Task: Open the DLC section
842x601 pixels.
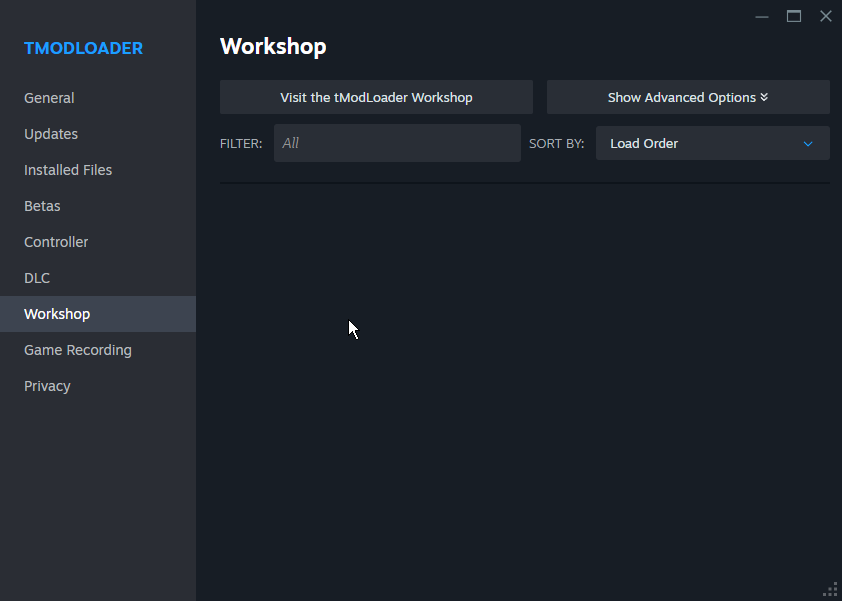Action: click(x=98, y=278)
